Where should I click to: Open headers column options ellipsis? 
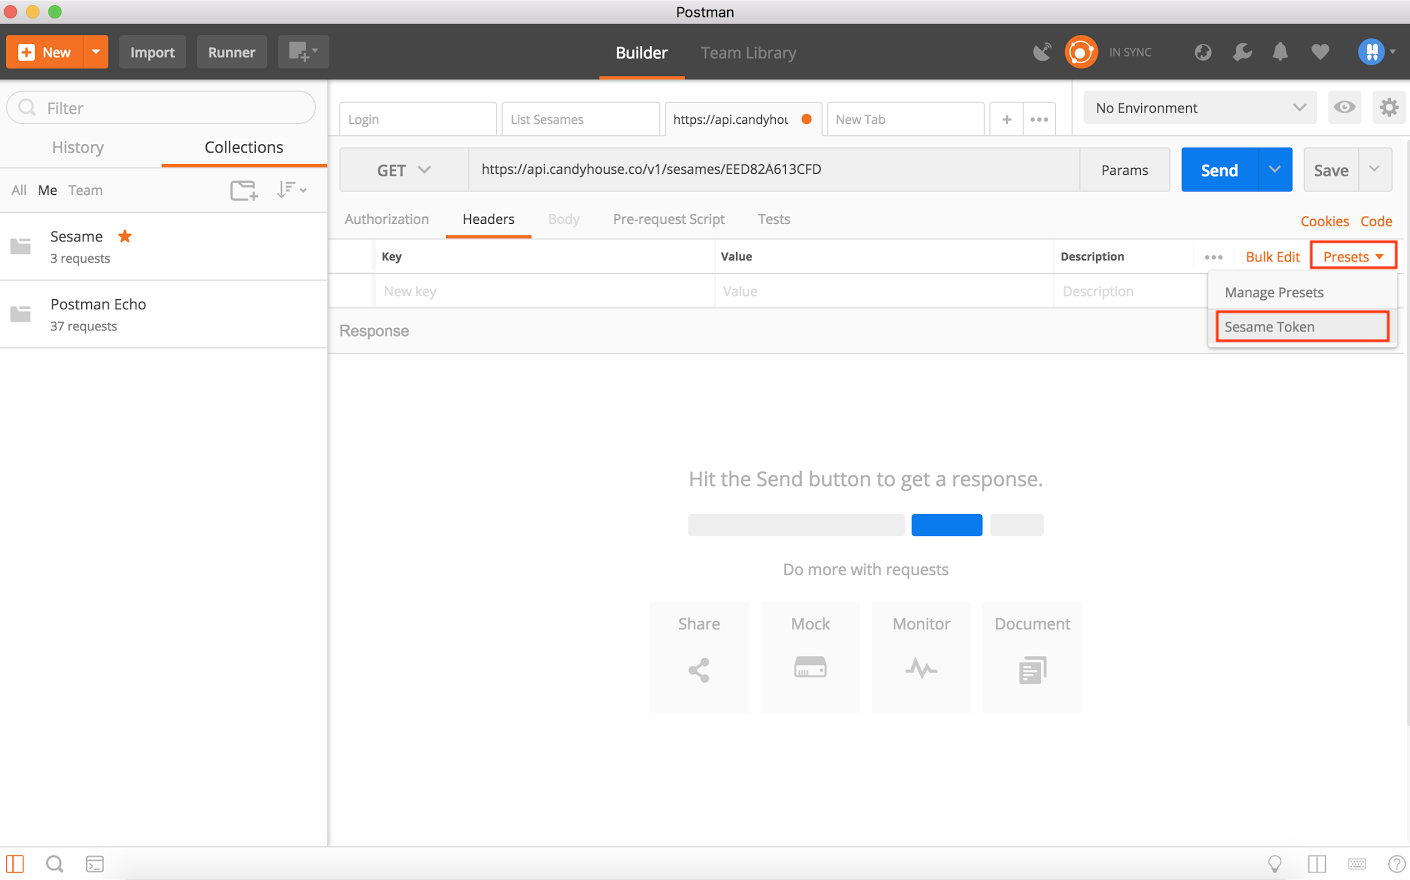pyautogui.click(x=1214, y=257)
